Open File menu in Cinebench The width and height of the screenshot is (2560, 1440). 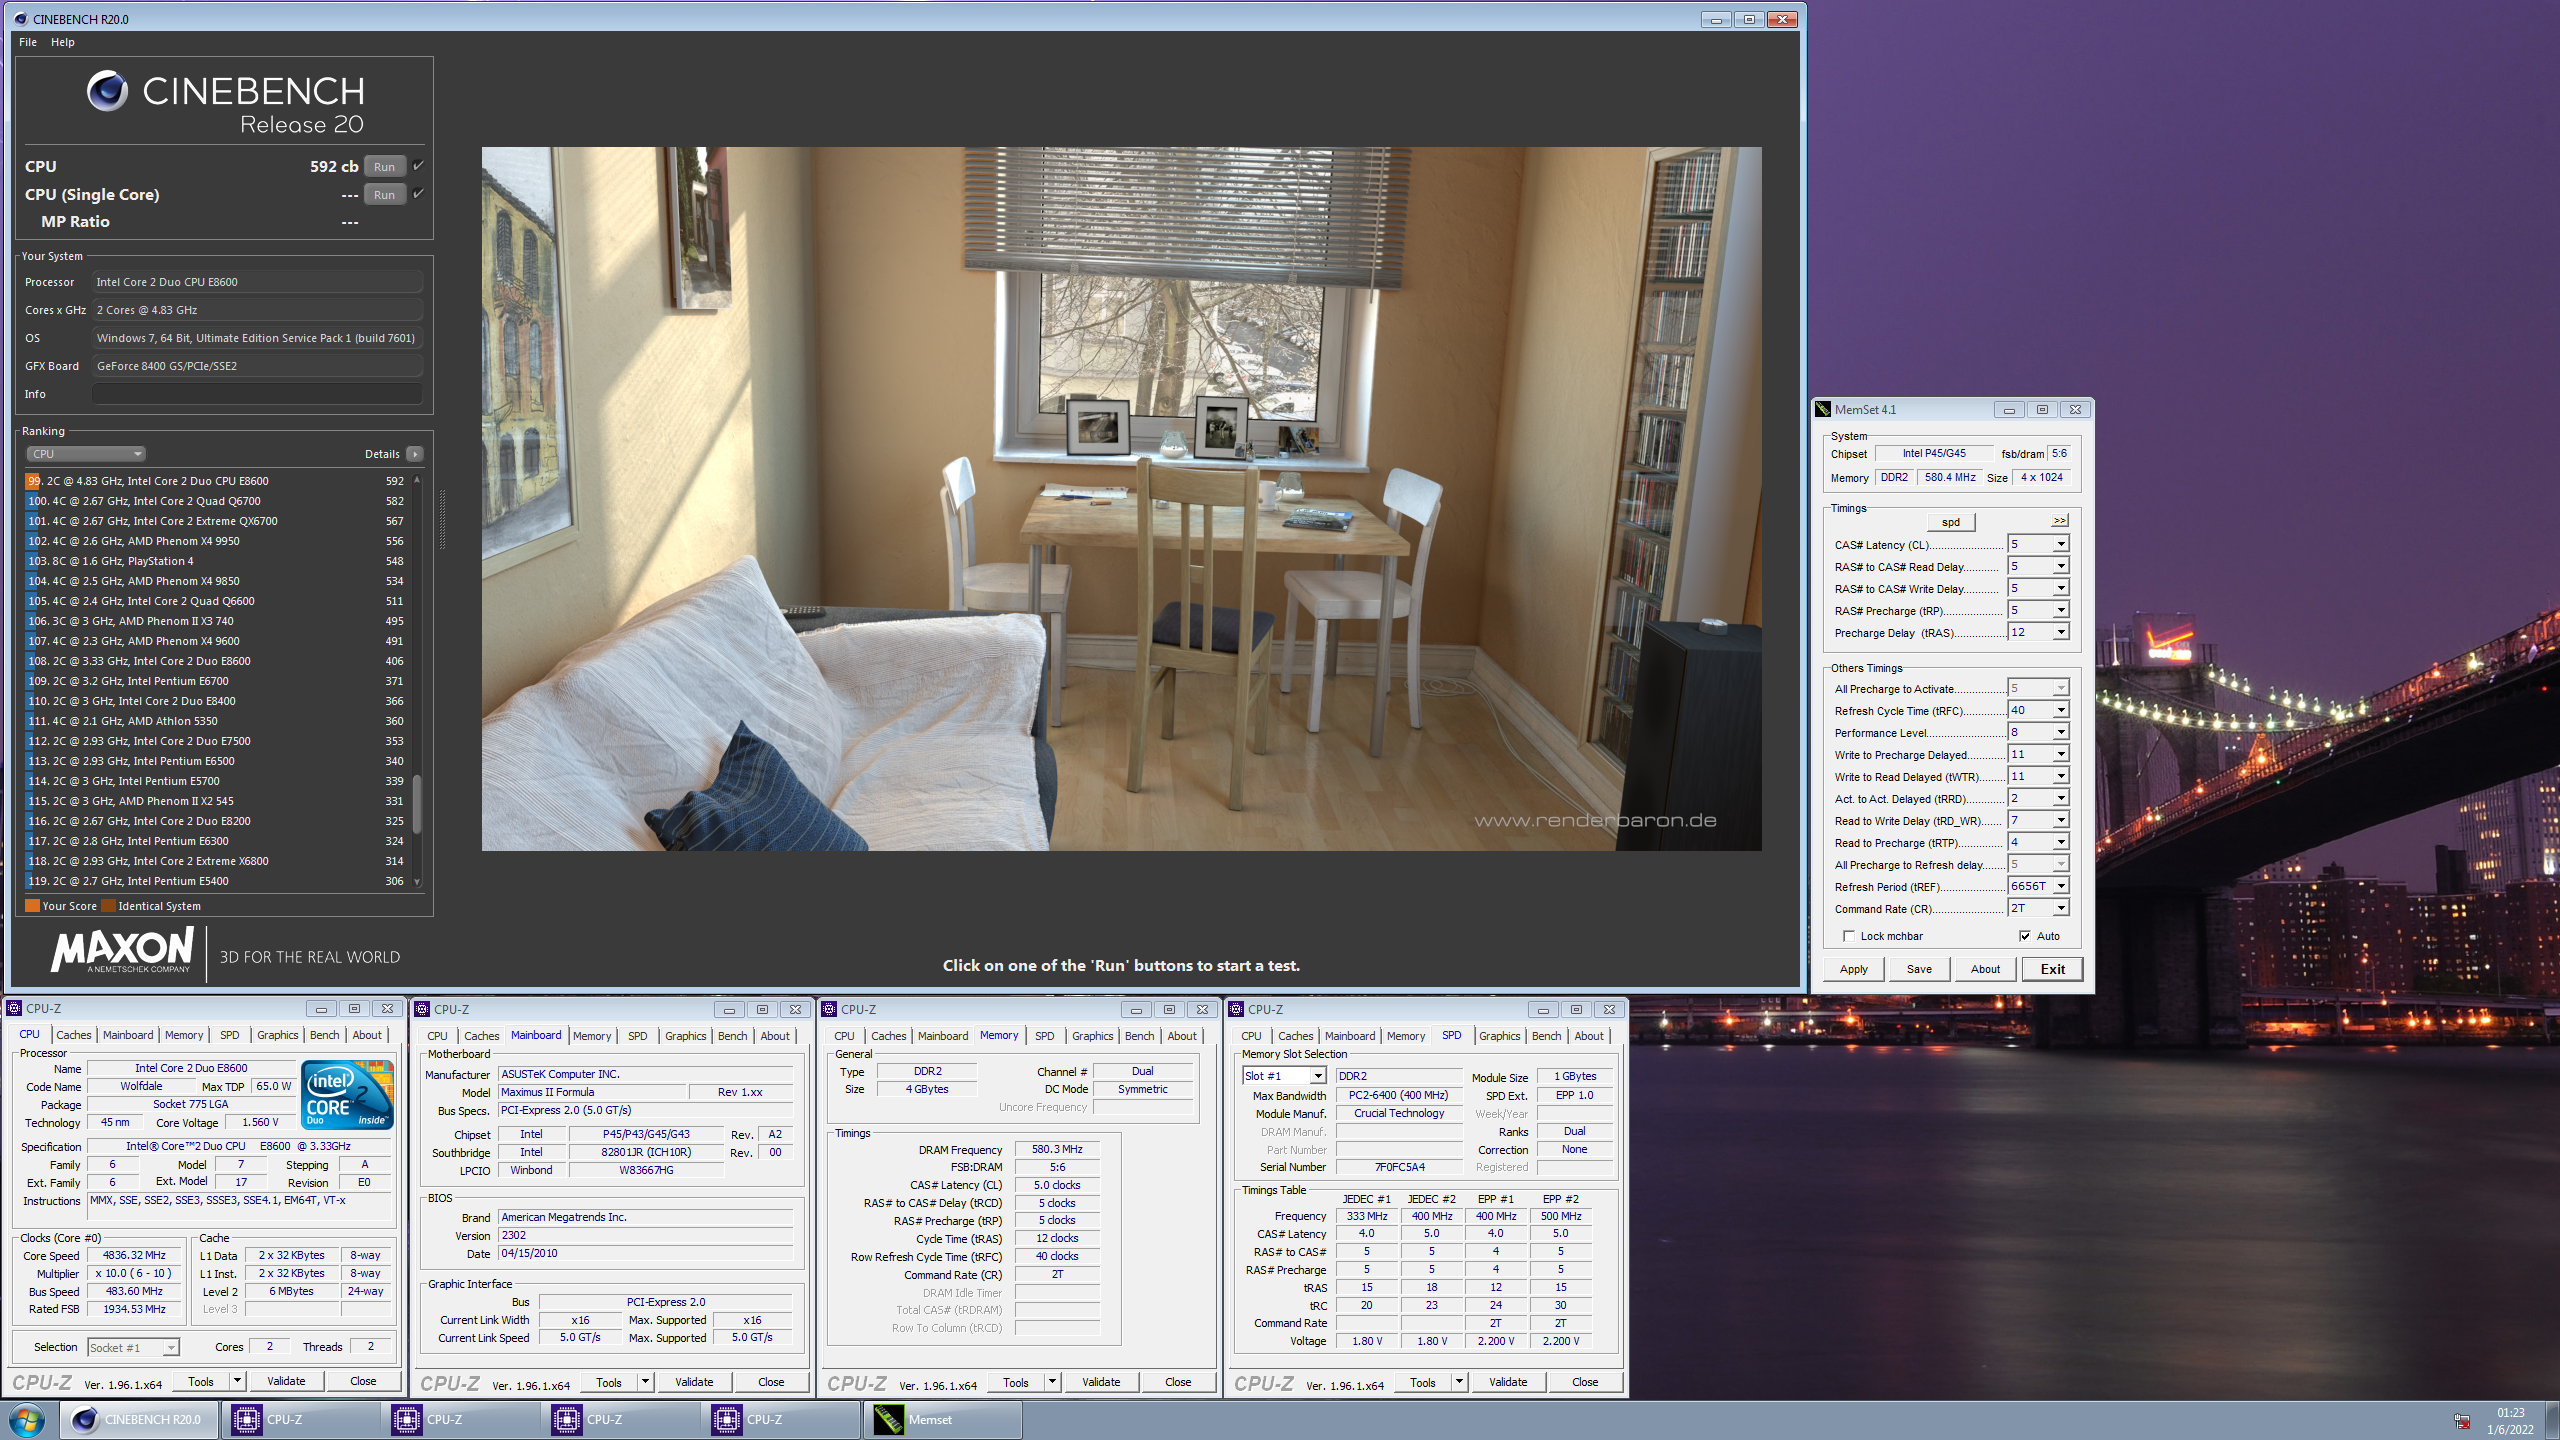pos(28,42)
